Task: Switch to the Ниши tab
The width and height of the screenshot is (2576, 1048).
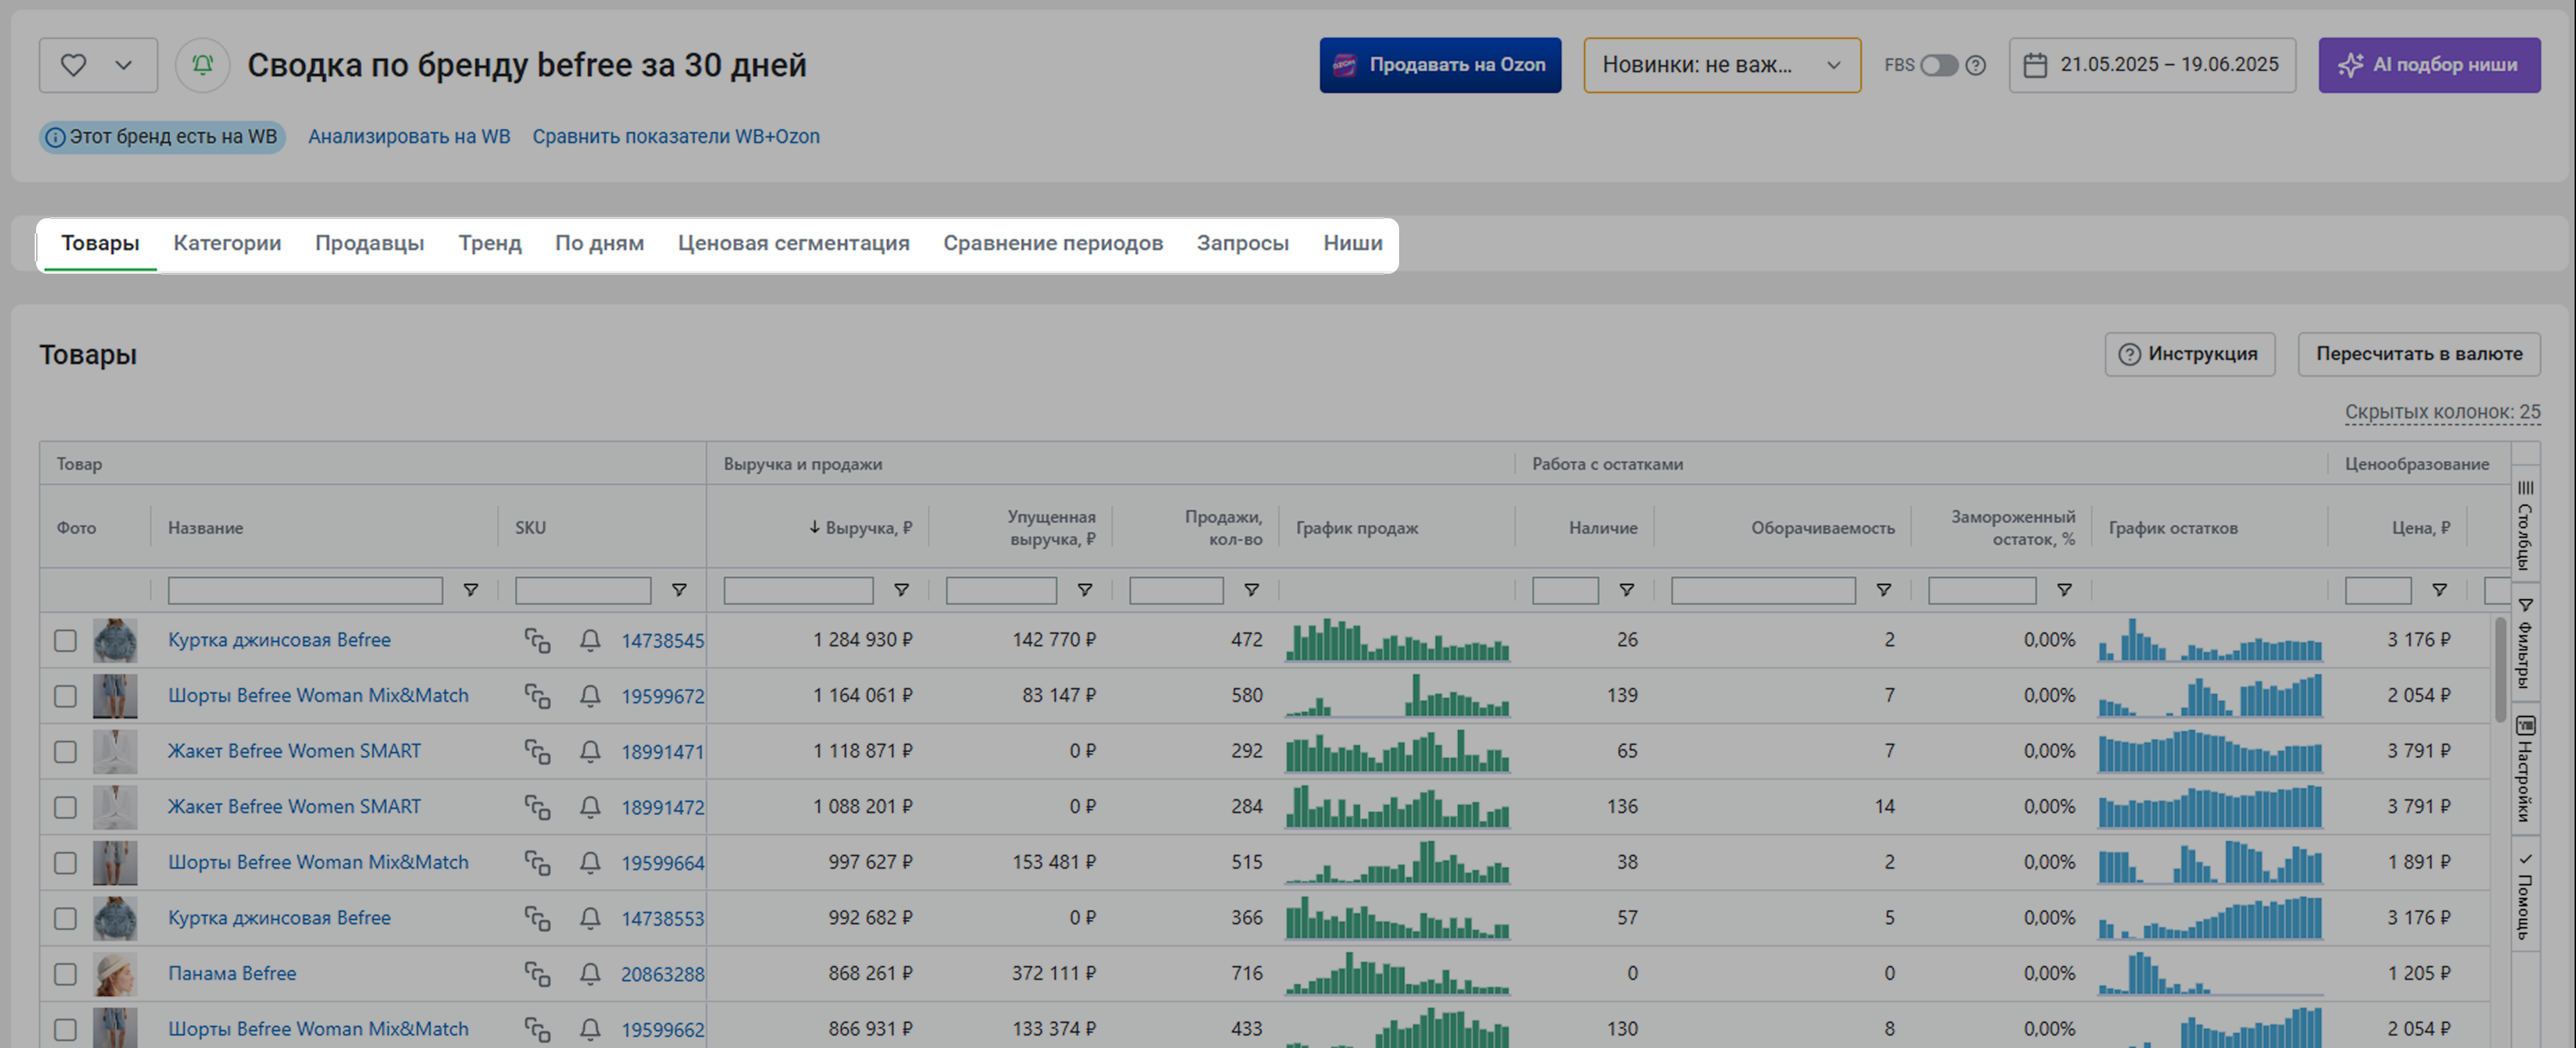Action: click(x=1353, y=243)
